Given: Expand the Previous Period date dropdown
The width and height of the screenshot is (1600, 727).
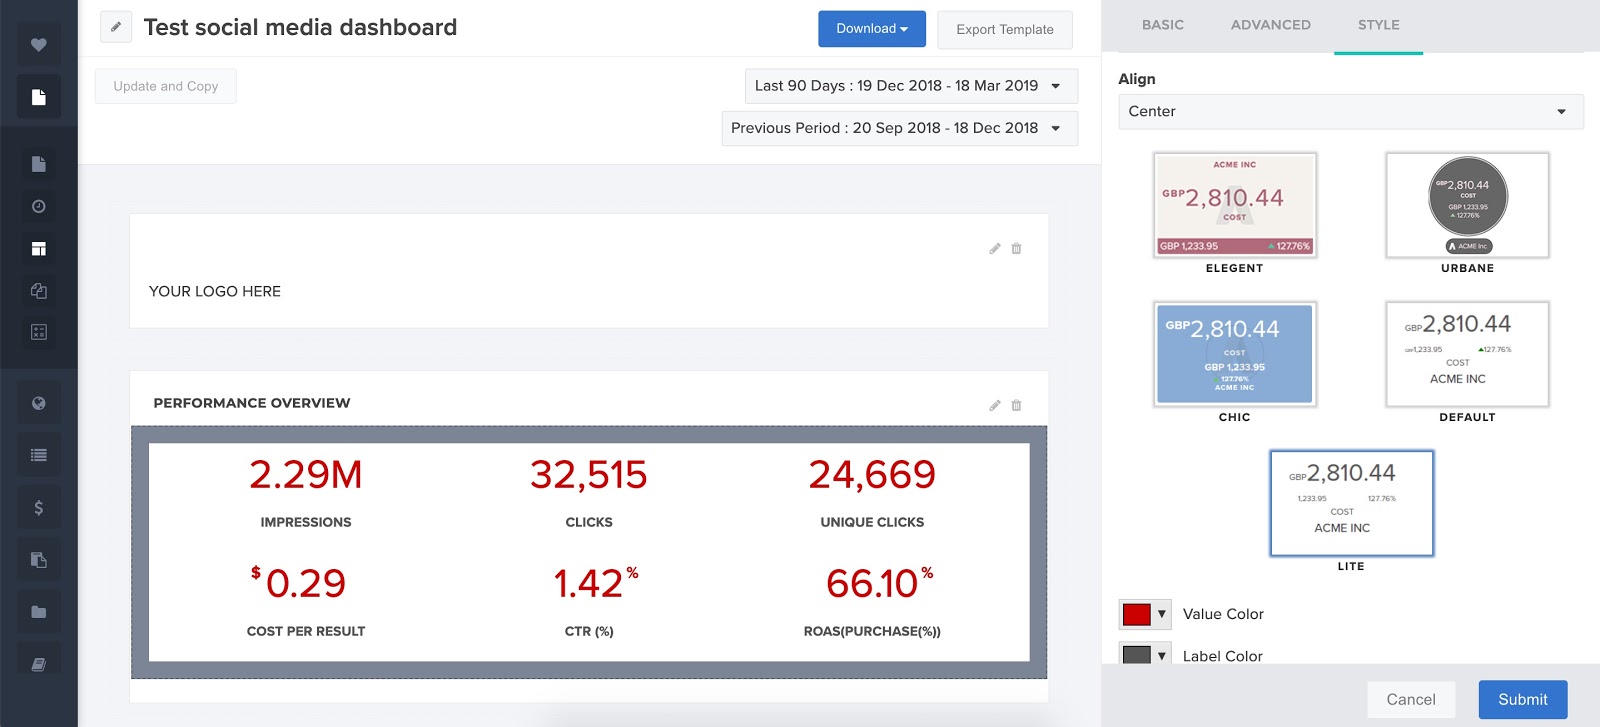Looking at the screenshot, I should coord(899,128).
